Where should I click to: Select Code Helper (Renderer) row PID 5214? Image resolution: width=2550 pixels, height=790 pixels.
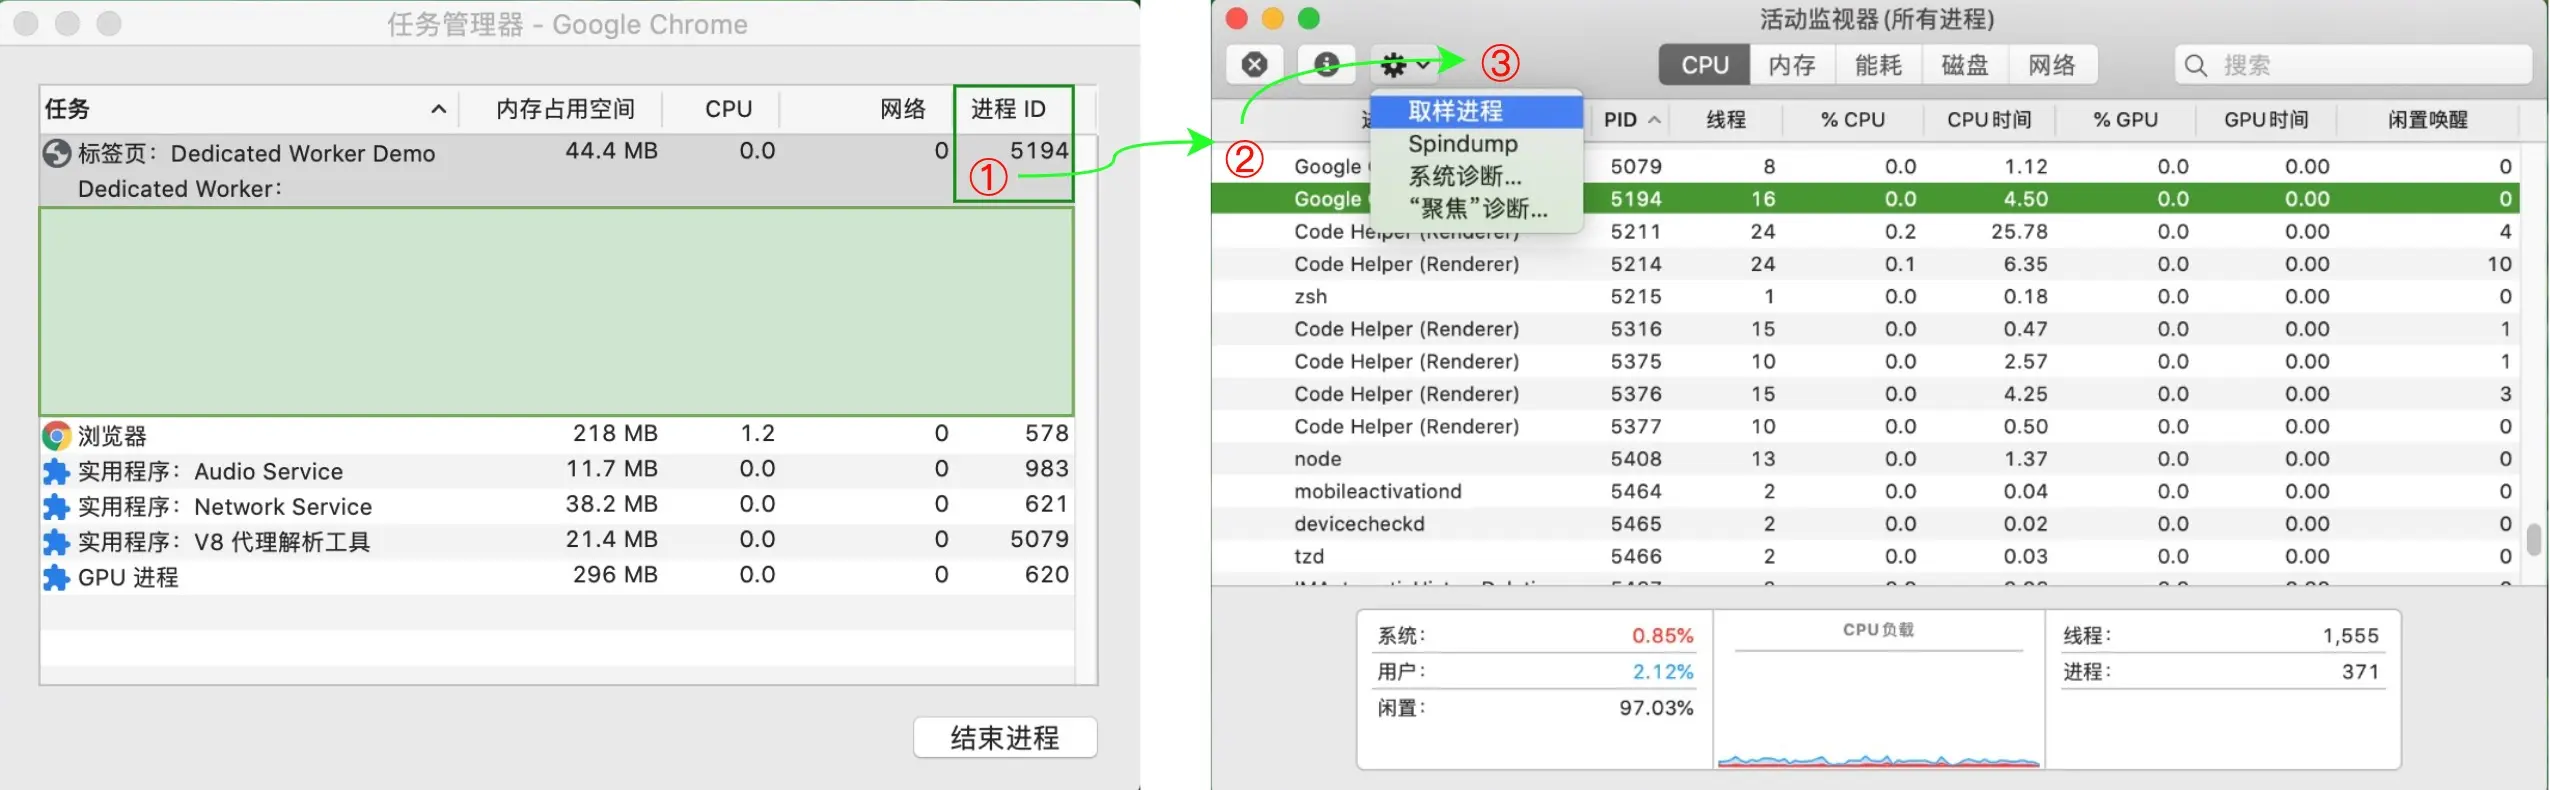(1865, 264)
